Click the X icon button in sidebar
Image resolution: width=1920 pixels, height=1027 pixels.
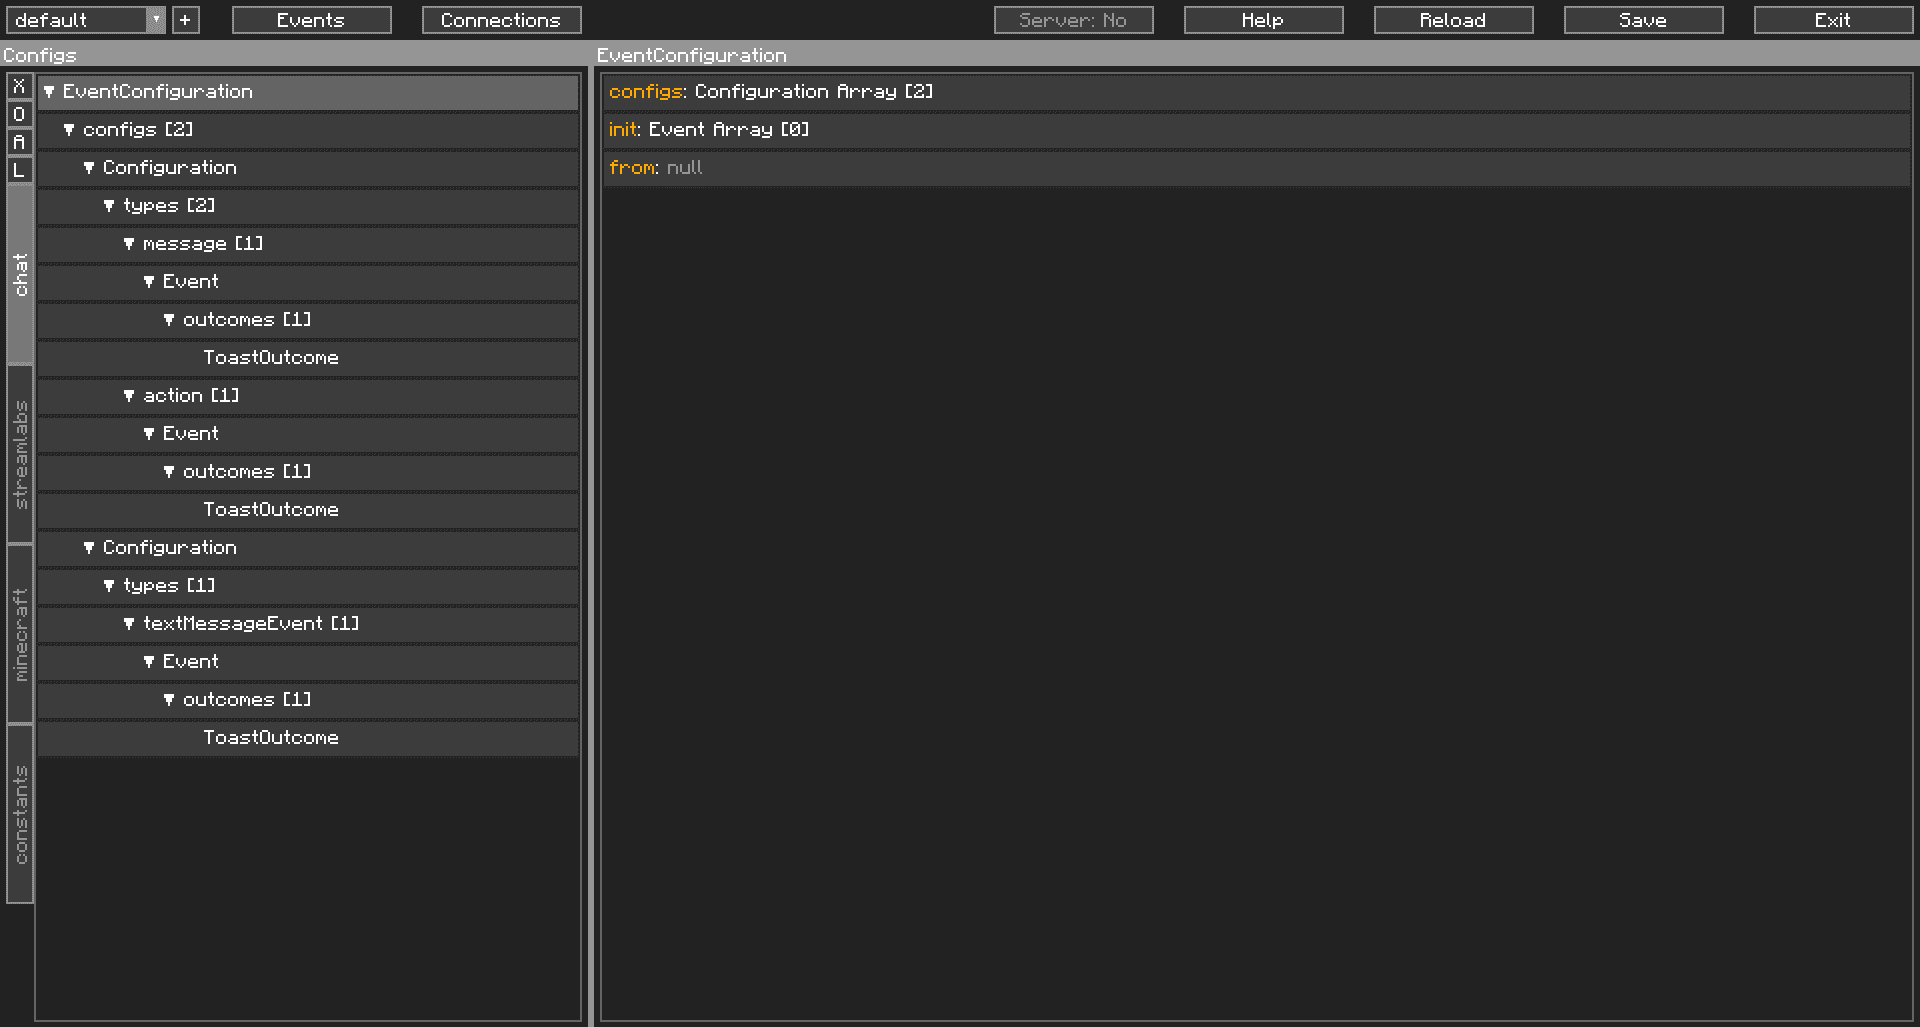[x=19, y=87]
